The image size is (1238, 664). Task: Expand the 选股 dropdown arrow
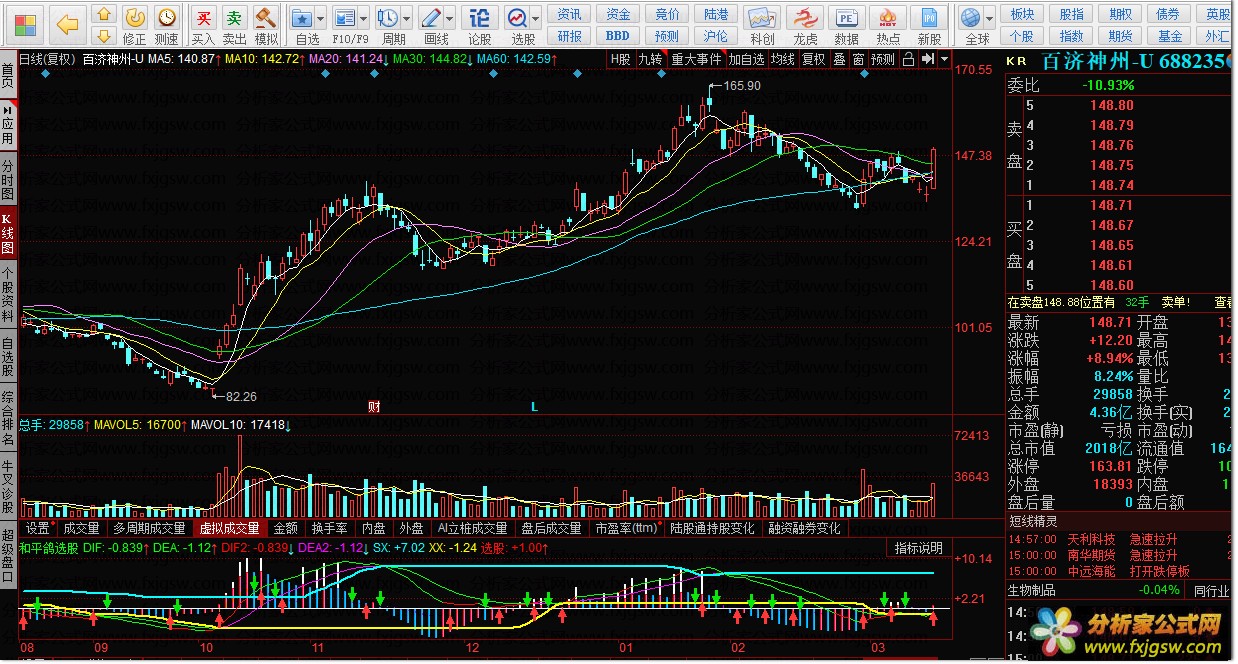pyautogui.click(x=536, y=18)
